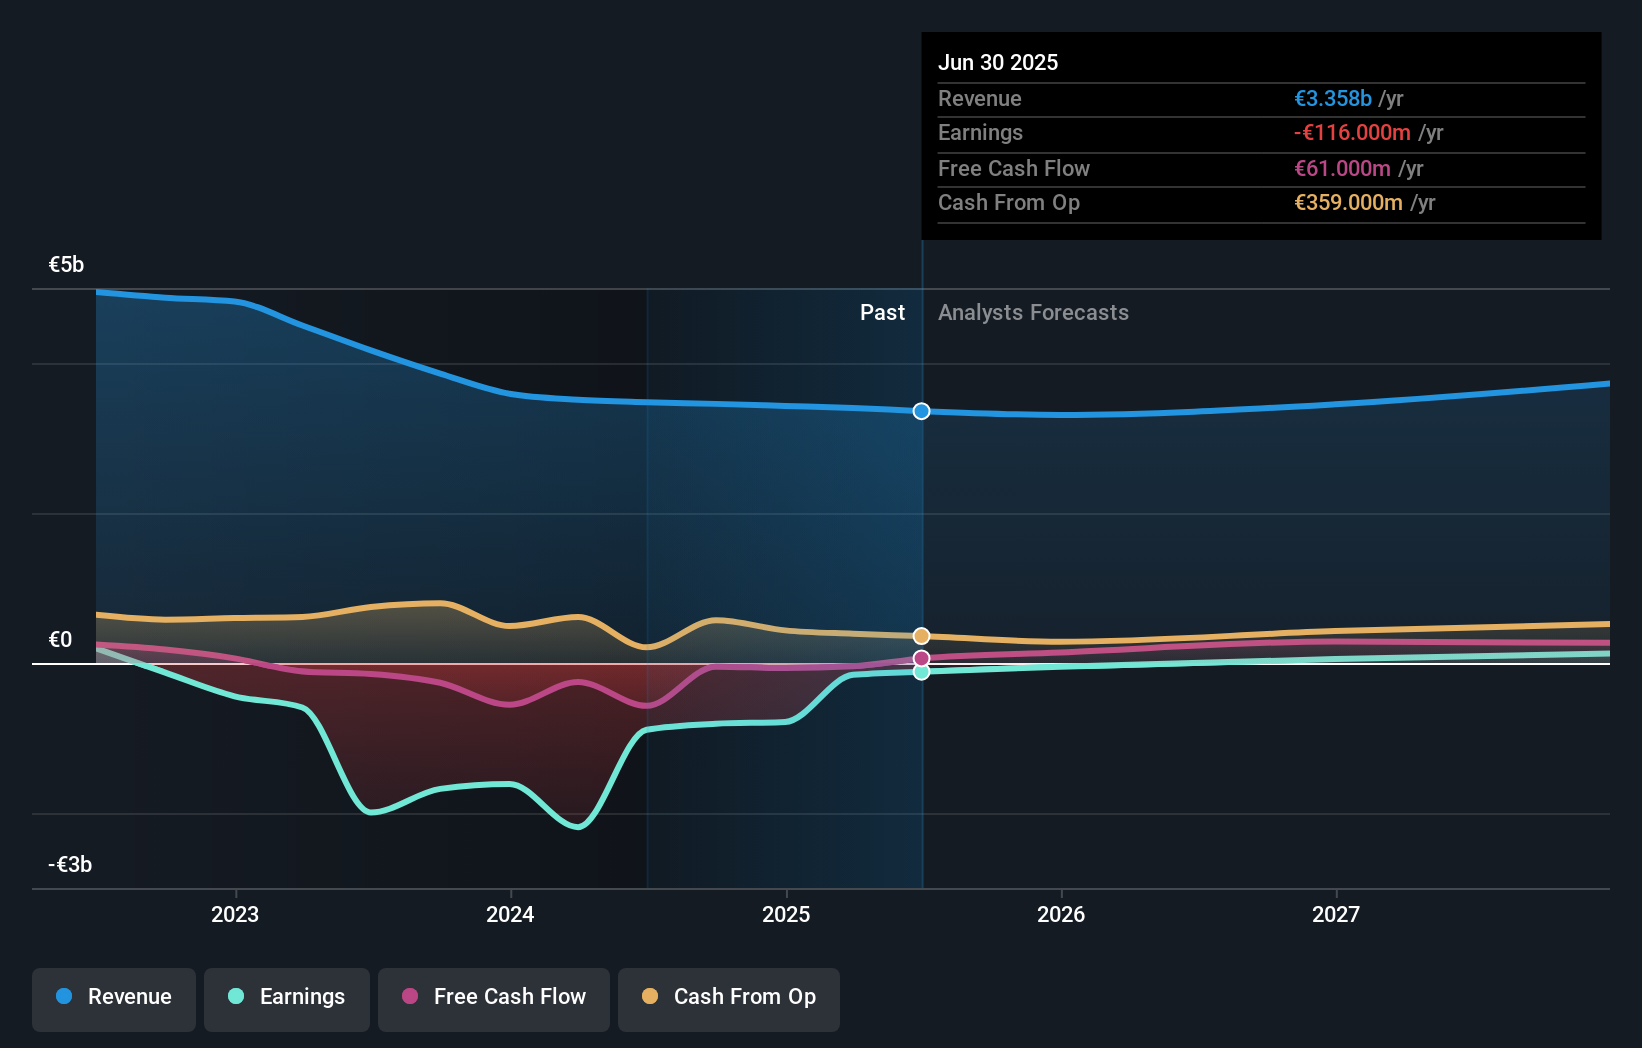The width and height of the screenshot is (1642, 1048).
Task: Toggle the Earnings series visibility
Action: [287, 999]
